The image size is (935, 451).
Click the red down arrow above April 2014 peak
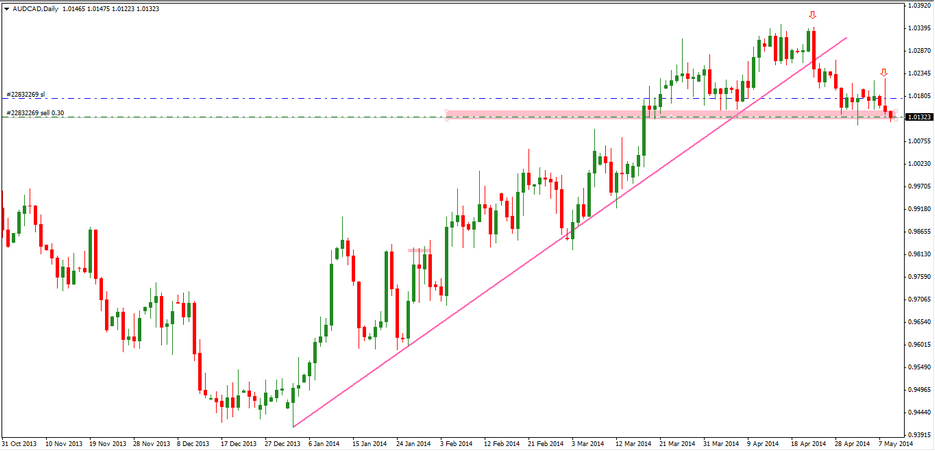coord(813,16)
